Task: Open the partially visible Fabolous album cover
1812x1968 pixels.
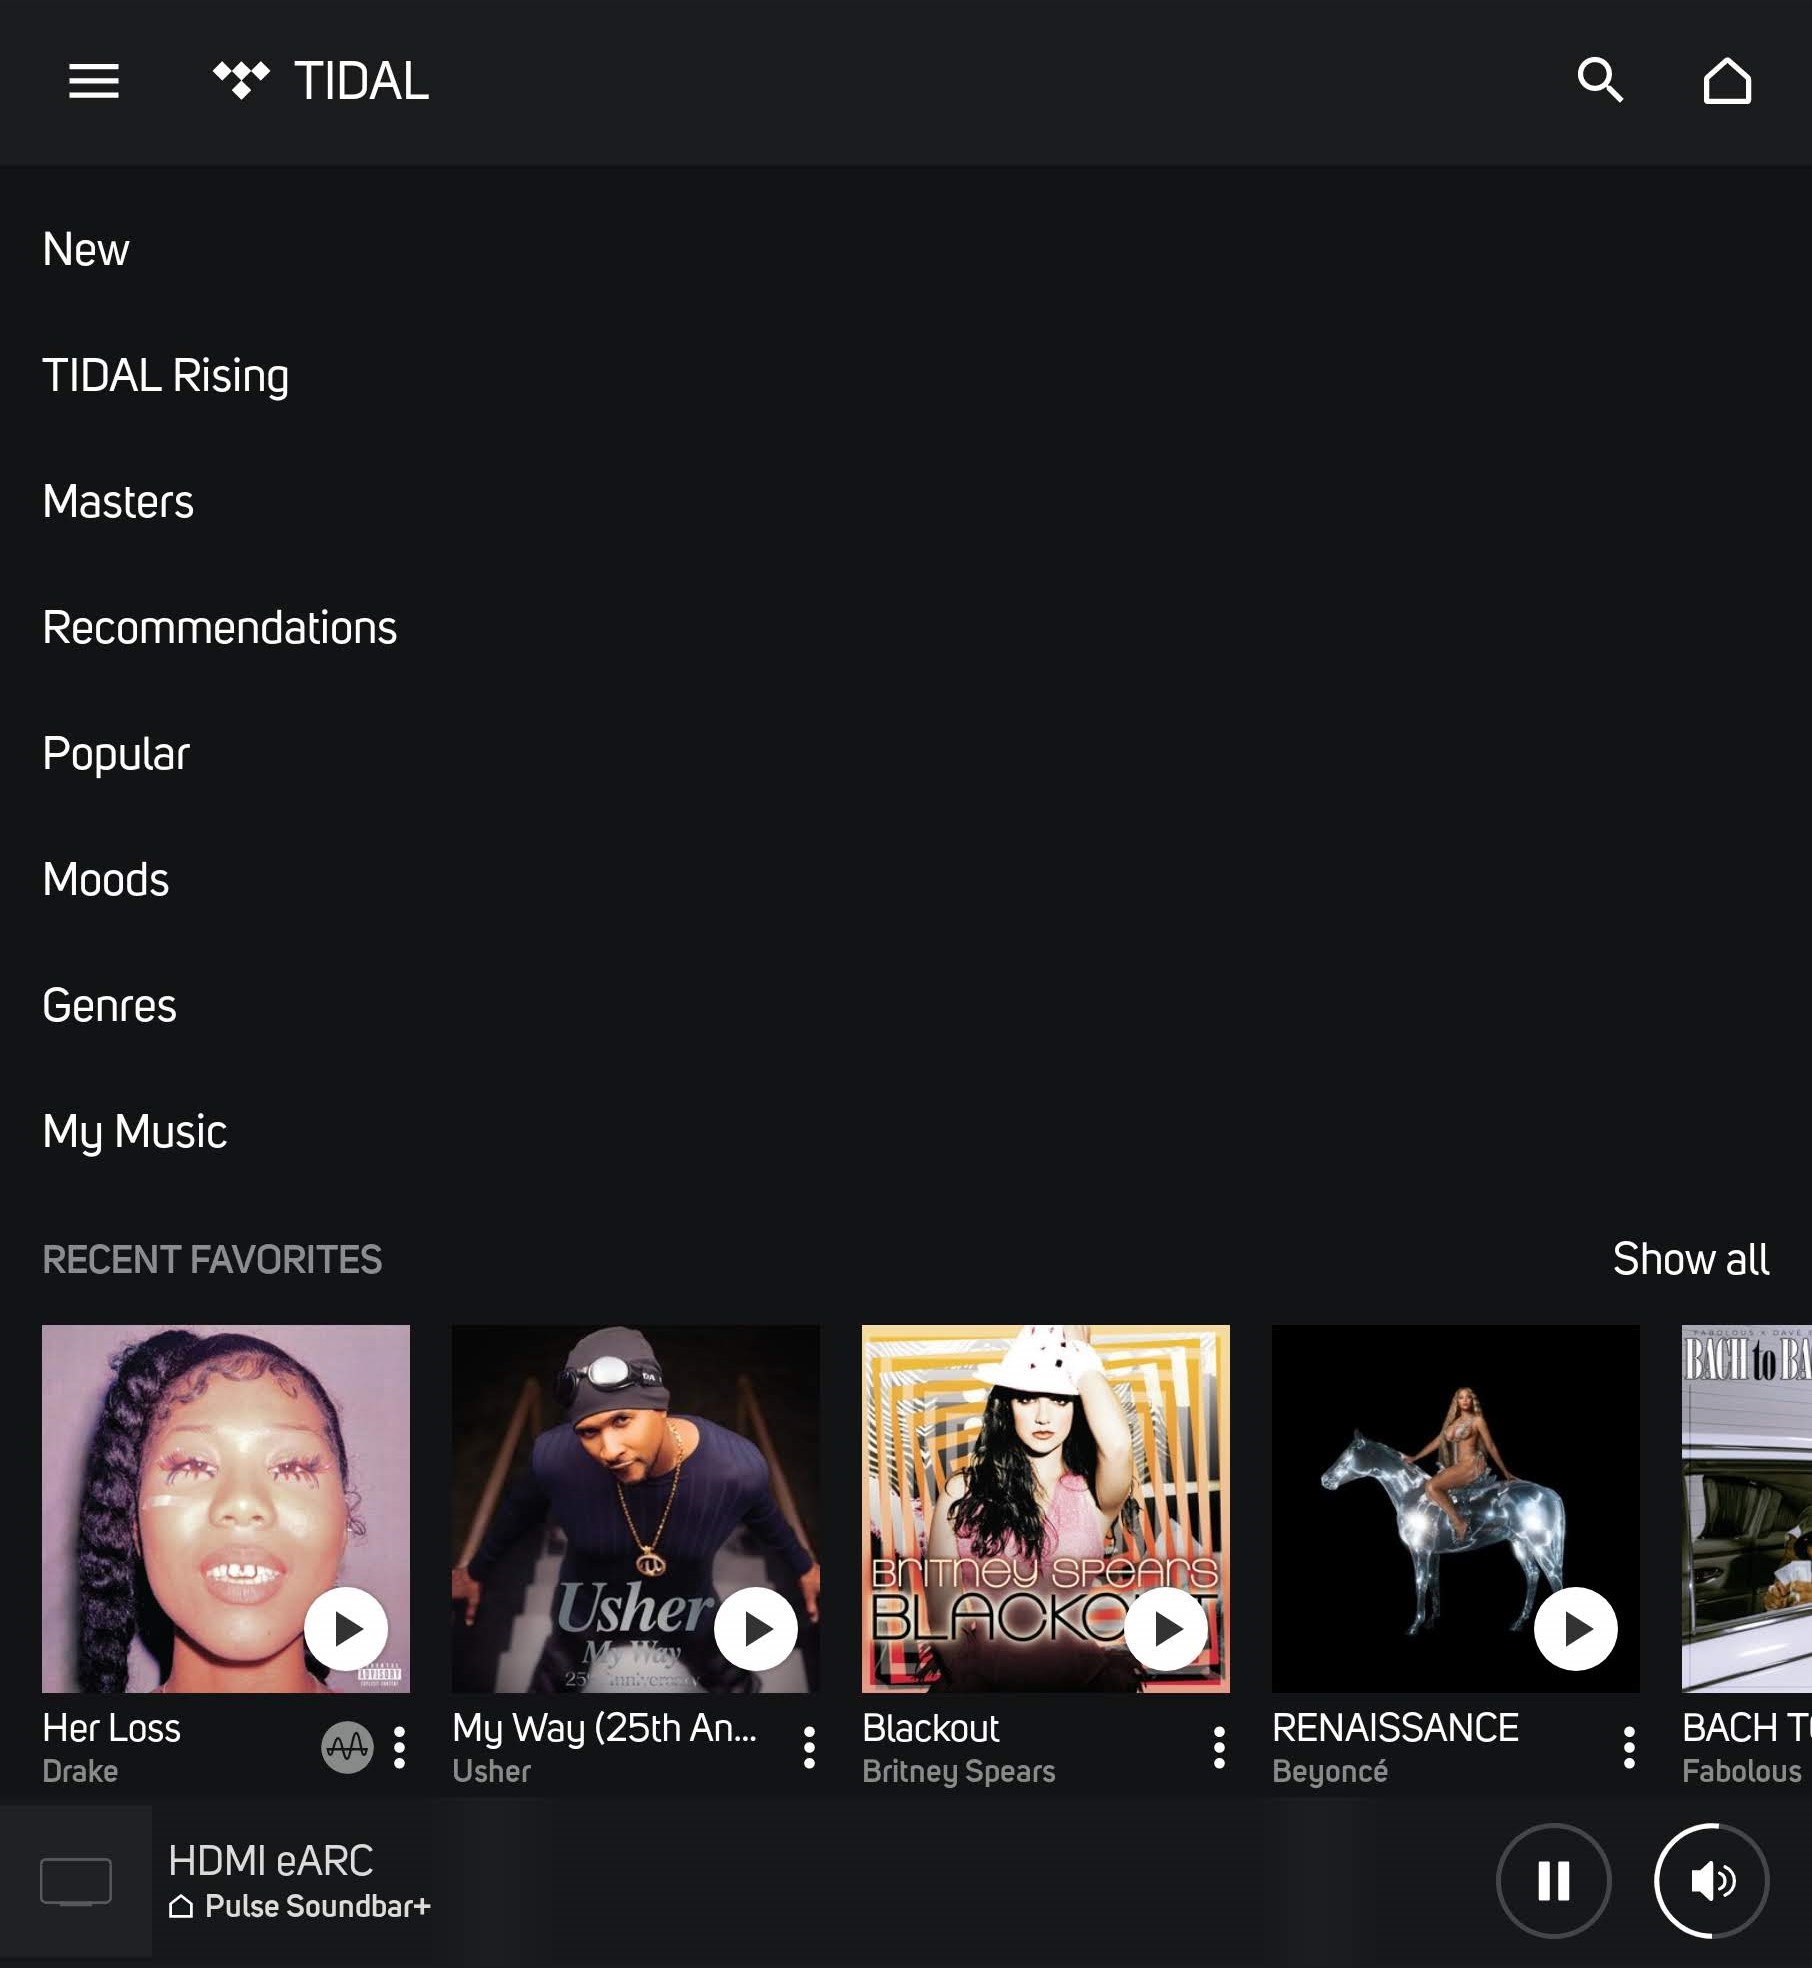Action: click(x=1747, y=1509)
